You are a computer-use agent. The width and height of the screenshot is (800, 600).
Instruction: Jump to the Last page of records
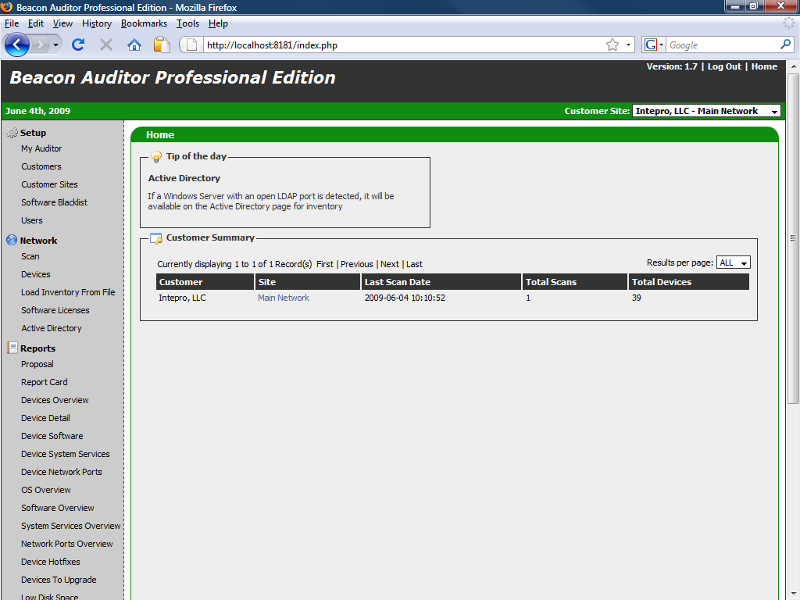tap(414, 264)
